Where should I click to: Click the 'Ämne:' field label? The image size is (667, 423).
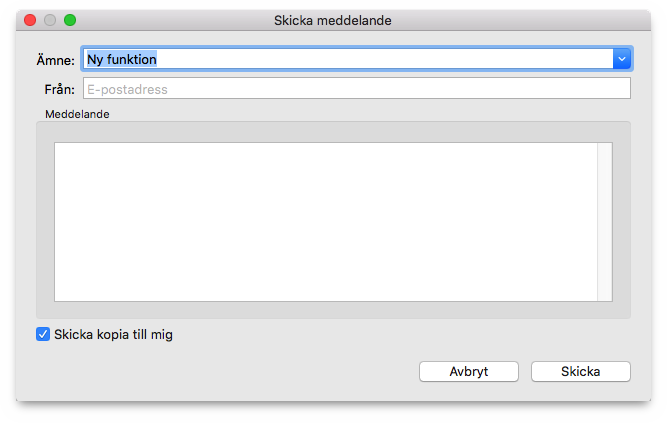click(55, 60)
